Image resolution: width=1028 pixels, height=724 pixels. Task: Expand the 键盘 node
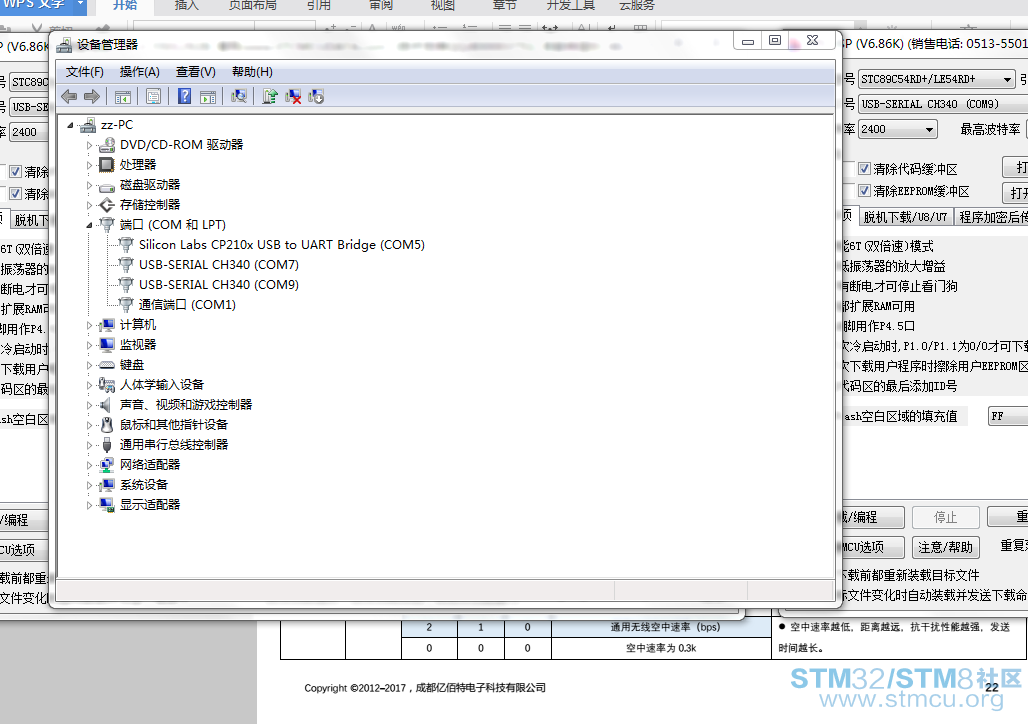pos(89,365)
